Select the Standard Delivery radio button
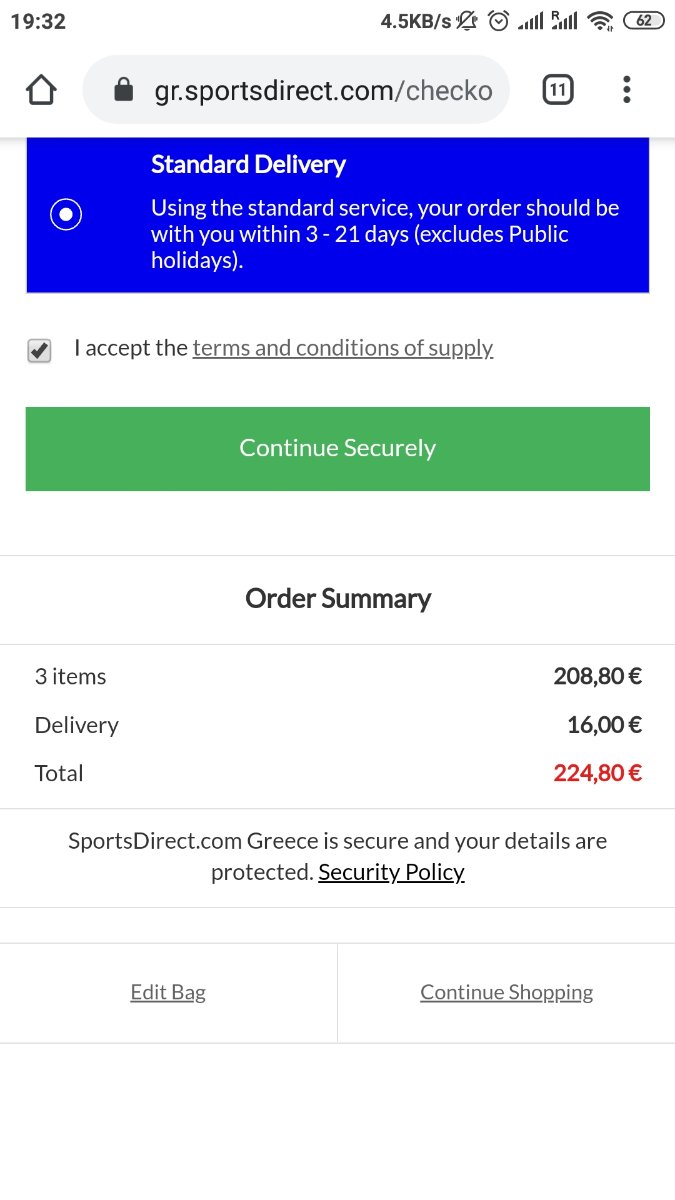This screenshot has height=1200, width=675. tap(66, 214)
